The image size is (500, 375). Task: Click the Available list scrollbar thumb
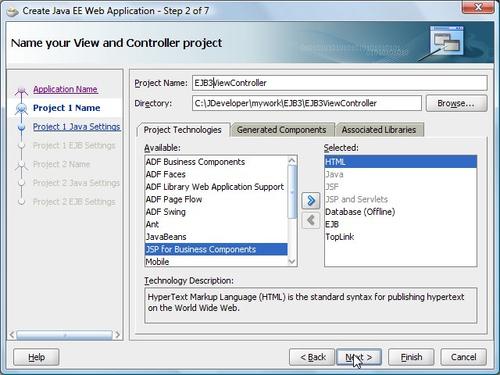(x=292, y=192)
